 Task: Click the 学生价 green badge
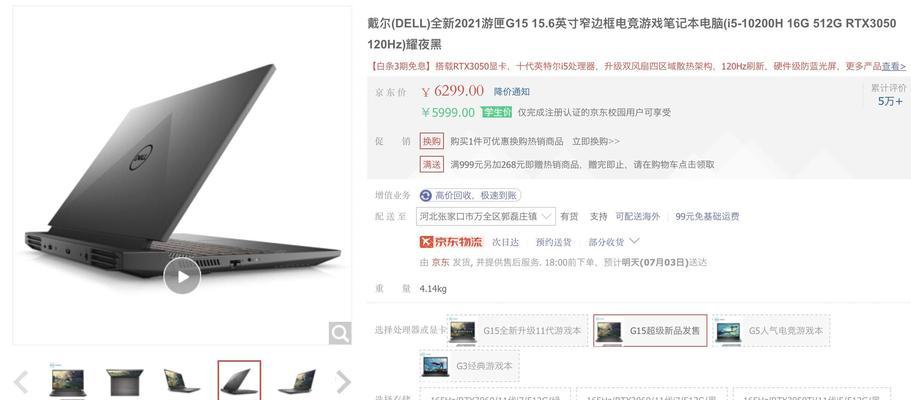click(x=496, y=112)
